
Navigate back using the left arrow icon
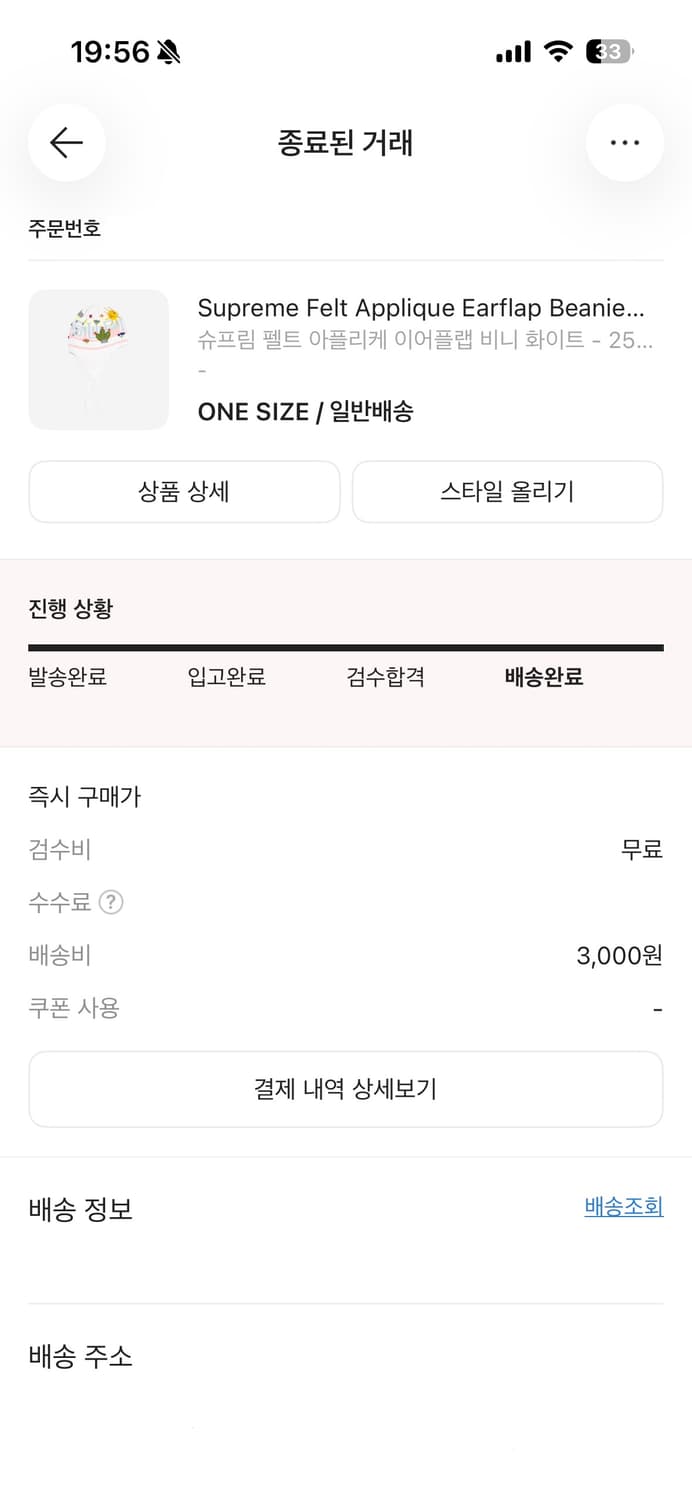(x=66, y=143)
